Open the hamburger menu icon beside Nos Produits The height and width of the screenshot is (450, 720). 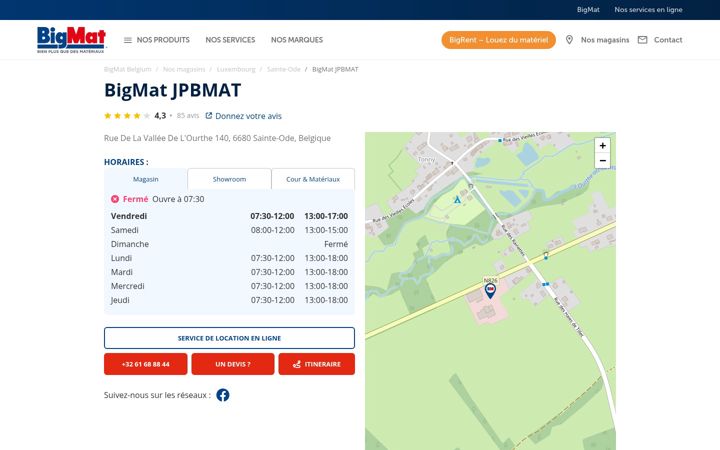coord(128,40)
